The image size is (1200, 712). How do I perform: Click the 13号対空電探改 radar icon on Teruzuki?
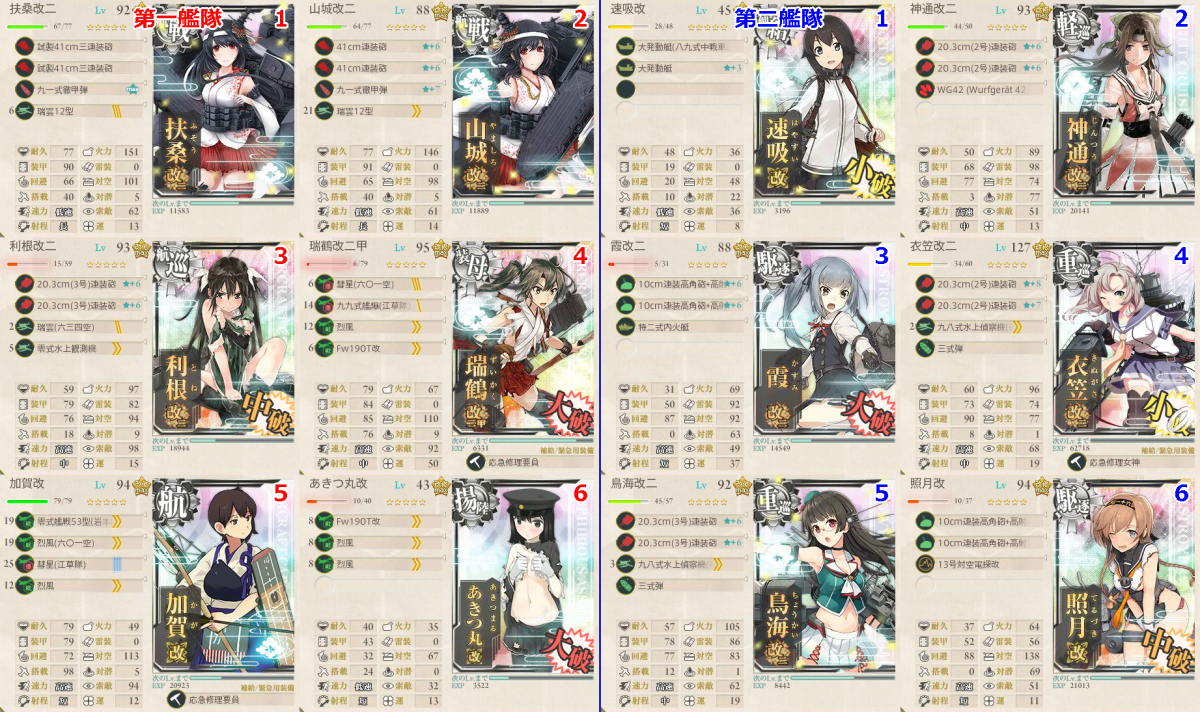[926, 564]
